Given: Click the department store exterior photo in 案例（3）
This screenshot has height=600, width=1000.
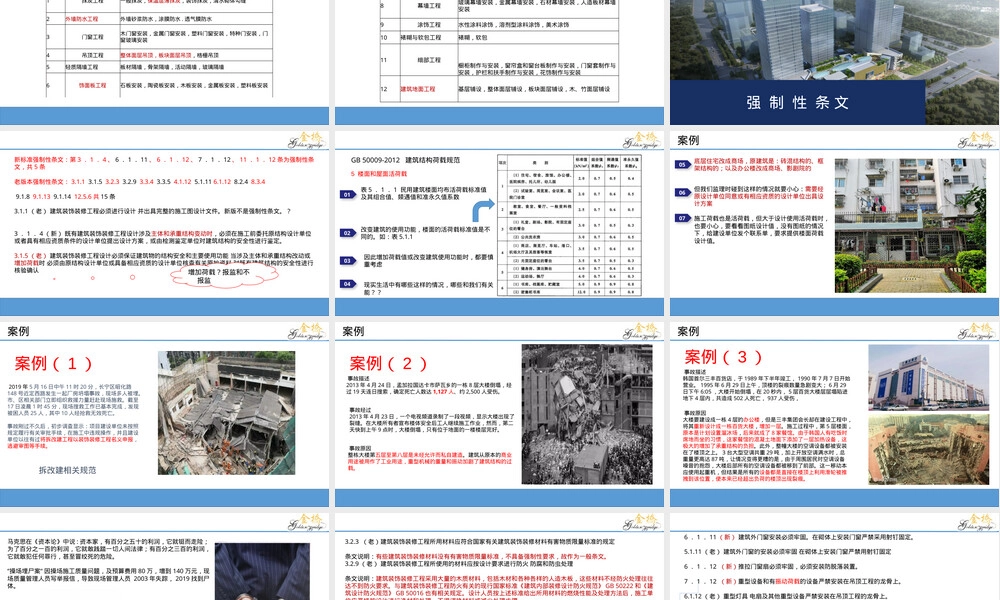Looking at the screenshot, I should pyautogui.click(x=928, y=377).
